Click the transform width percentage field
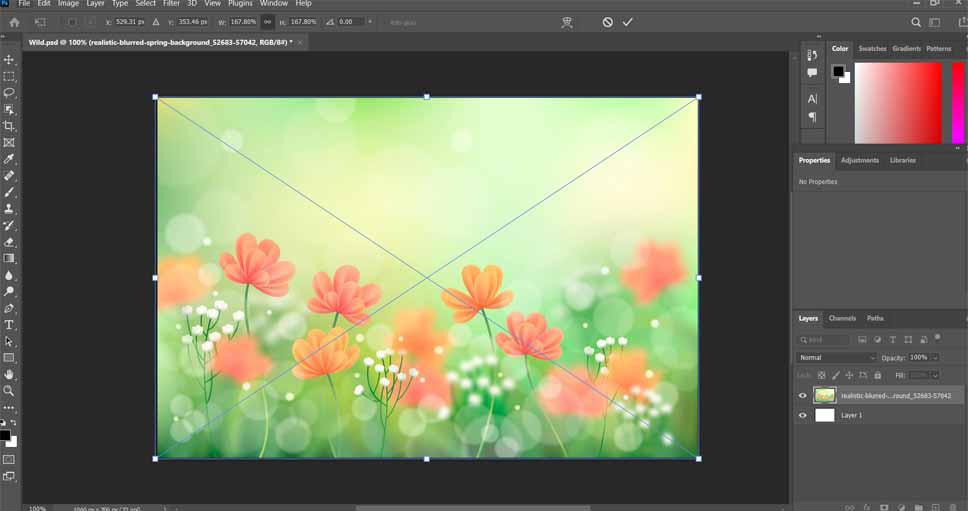The image size is (968, 511). (x=243, y=22)
